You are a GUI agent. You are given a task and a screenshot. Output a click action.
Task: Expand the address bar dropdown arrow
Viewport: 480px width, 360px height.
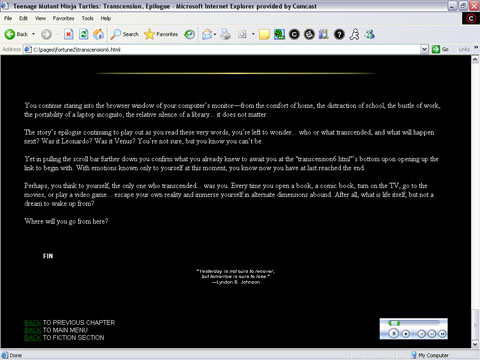click(x=424, y=49)
